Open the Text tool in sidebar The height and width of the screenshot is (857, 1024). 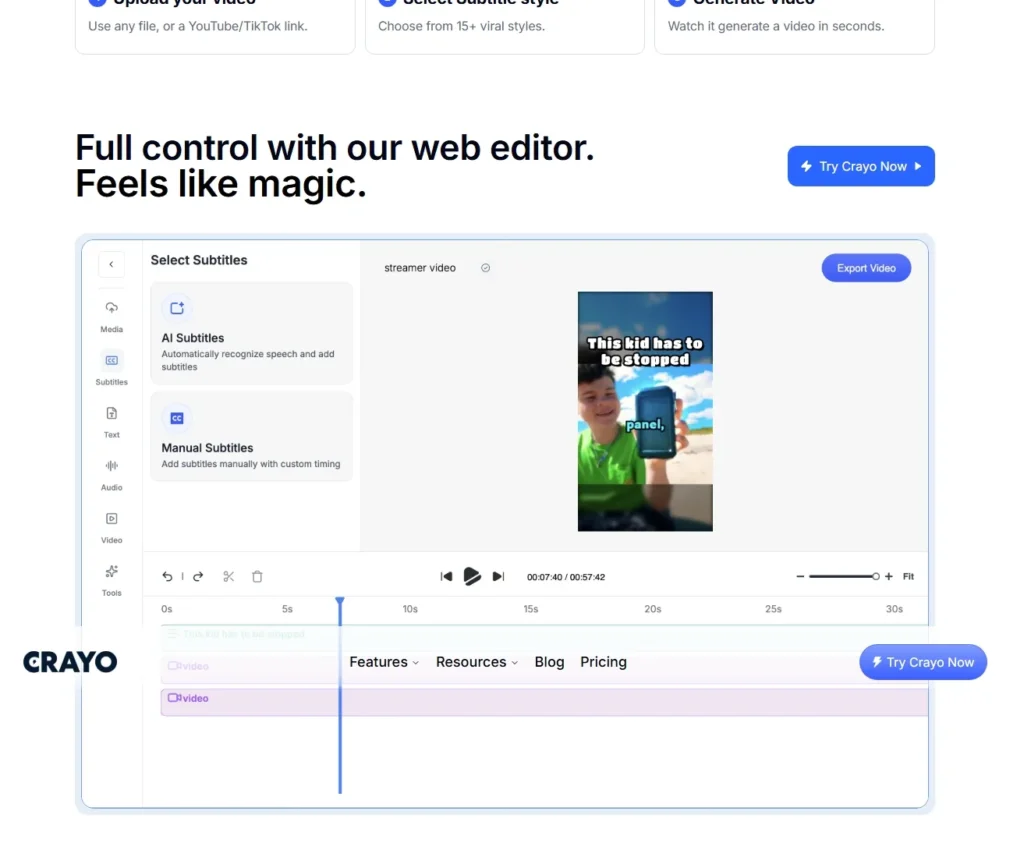(x=111, y=414)
